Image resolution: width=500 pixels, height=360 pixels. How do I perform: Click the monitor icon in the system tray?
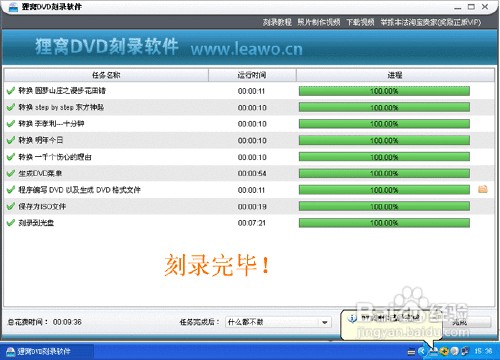click(x=465, y=351)
